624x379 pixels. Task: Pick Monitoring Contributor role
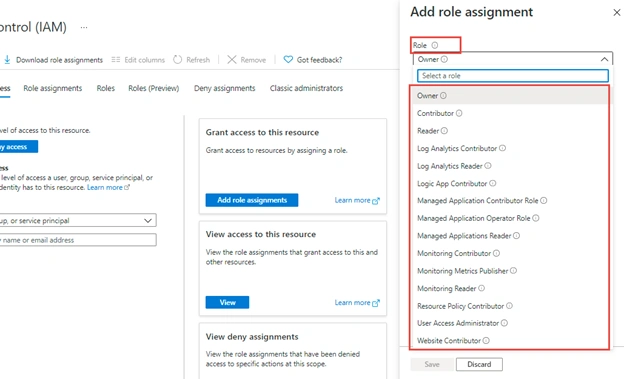coord(511,253)
